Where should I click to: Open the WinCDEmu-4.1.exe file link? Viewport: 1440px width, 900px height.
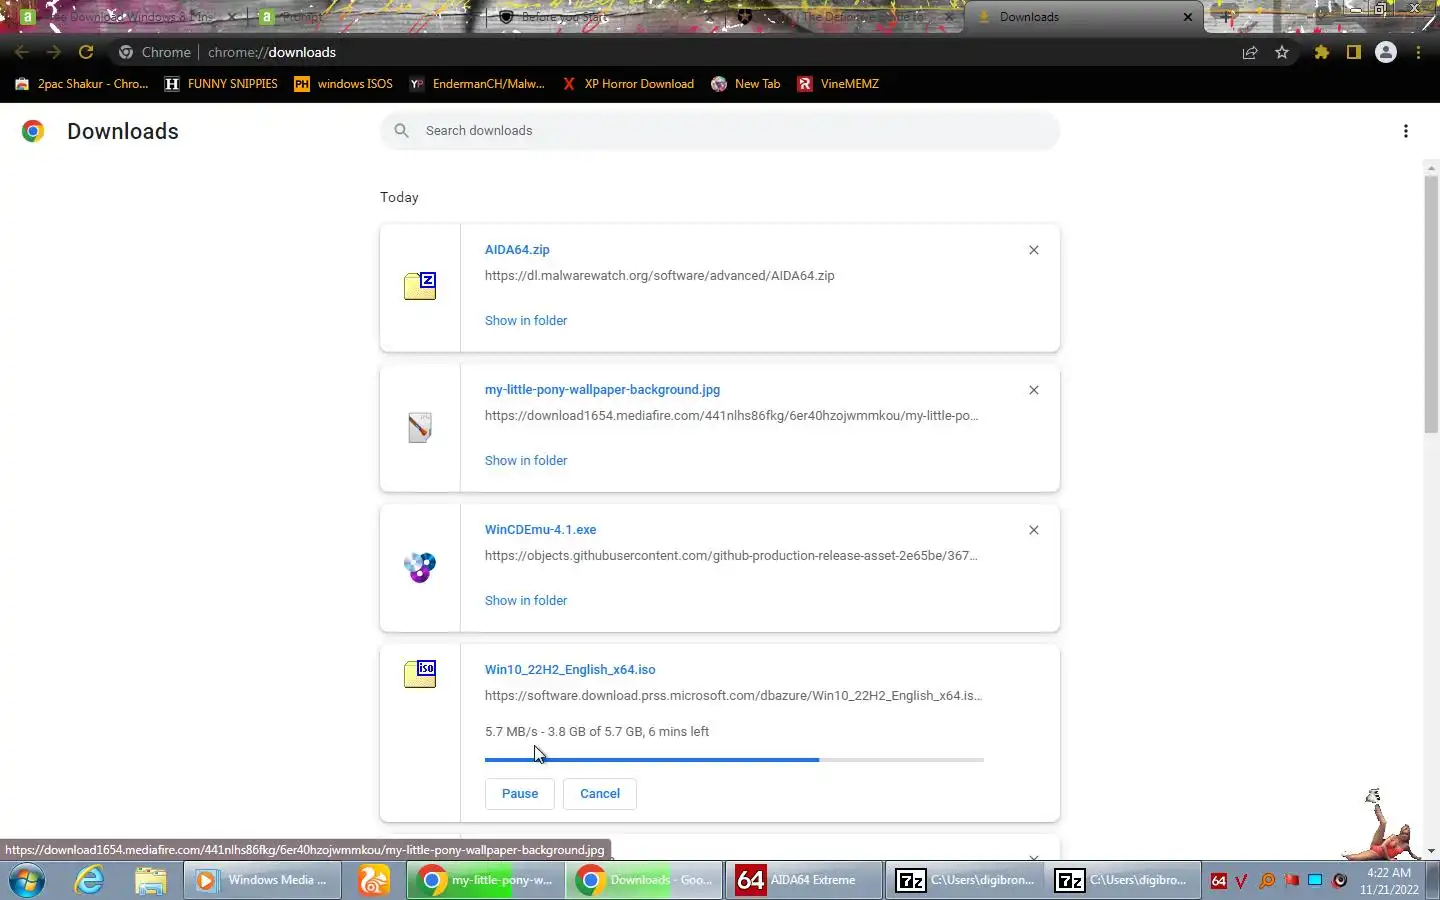pos(540,530)
